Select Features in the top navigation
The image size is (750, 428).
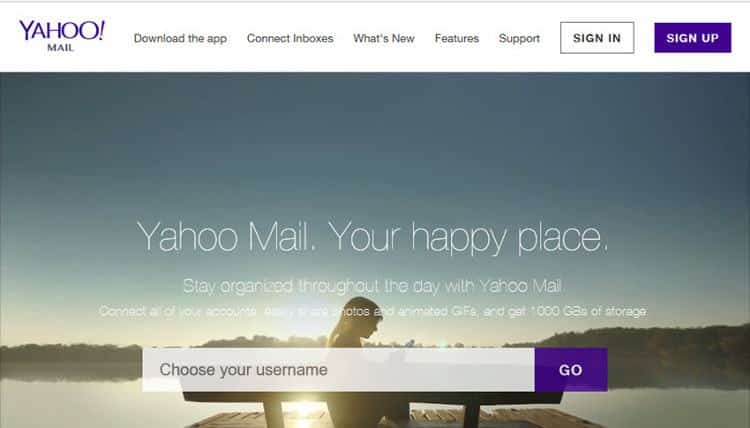click(x=456, y=38)
